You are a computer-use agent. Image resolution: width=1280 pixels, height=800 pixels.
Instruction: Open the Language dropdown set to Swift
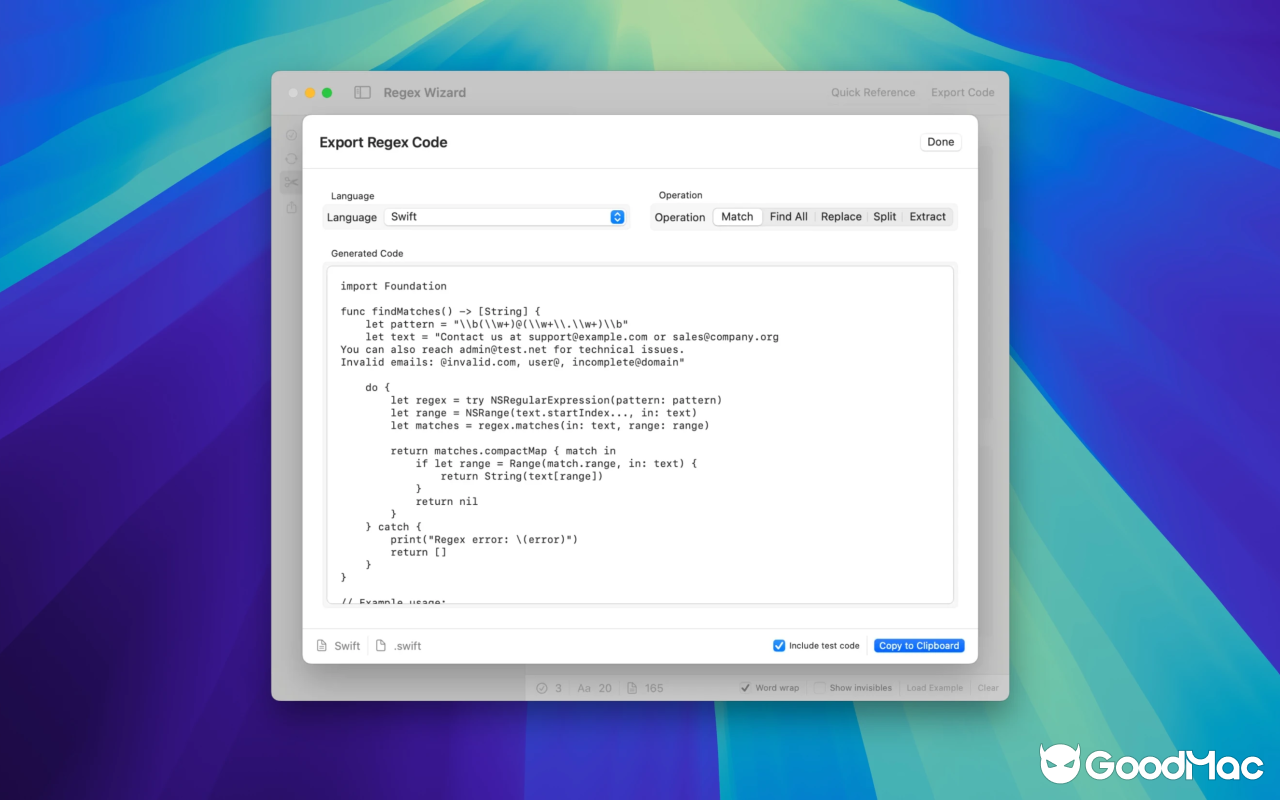505,216
